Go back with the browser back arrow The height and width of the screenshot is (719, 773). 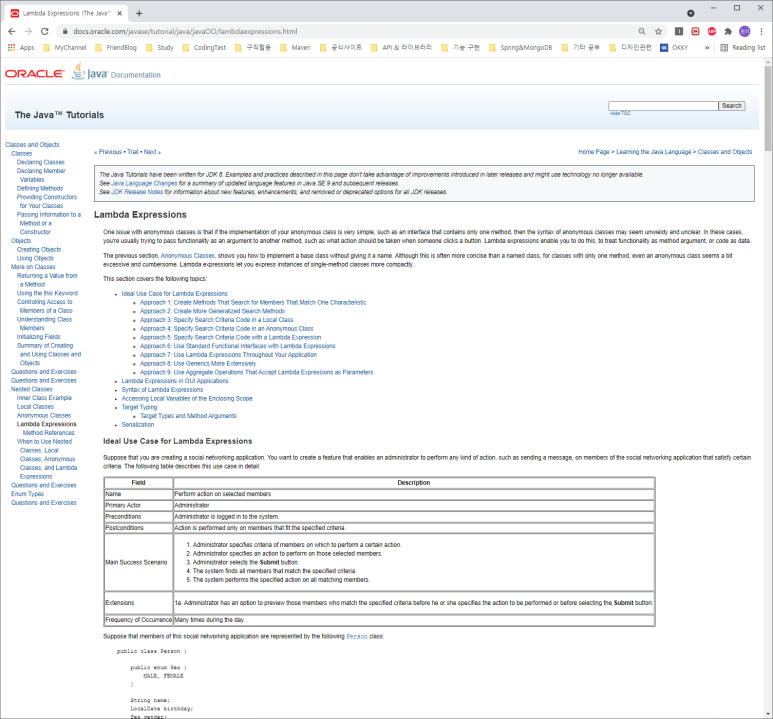pos(12,31)
